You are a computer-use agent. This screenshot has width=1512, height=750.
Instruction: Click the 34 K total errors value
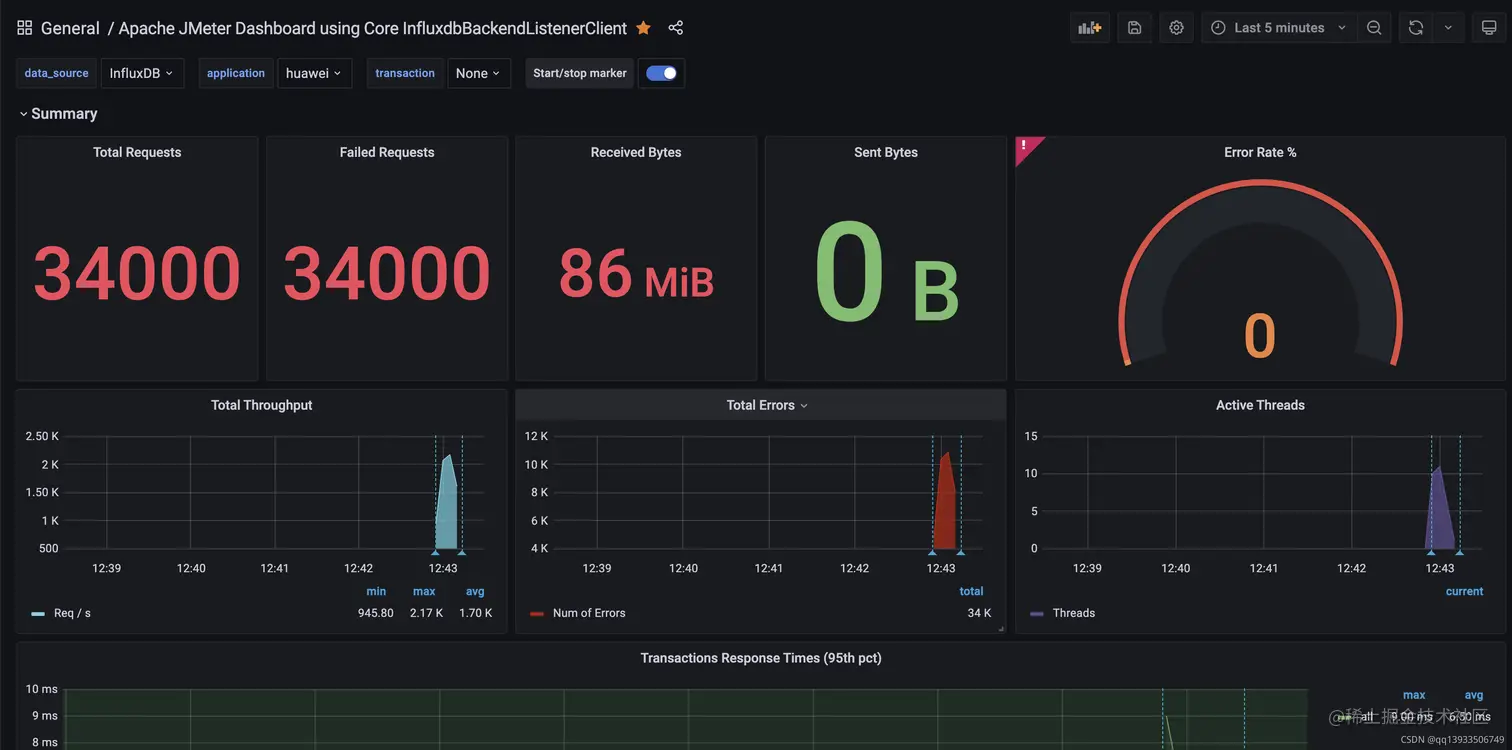click(x=980, y=613)
